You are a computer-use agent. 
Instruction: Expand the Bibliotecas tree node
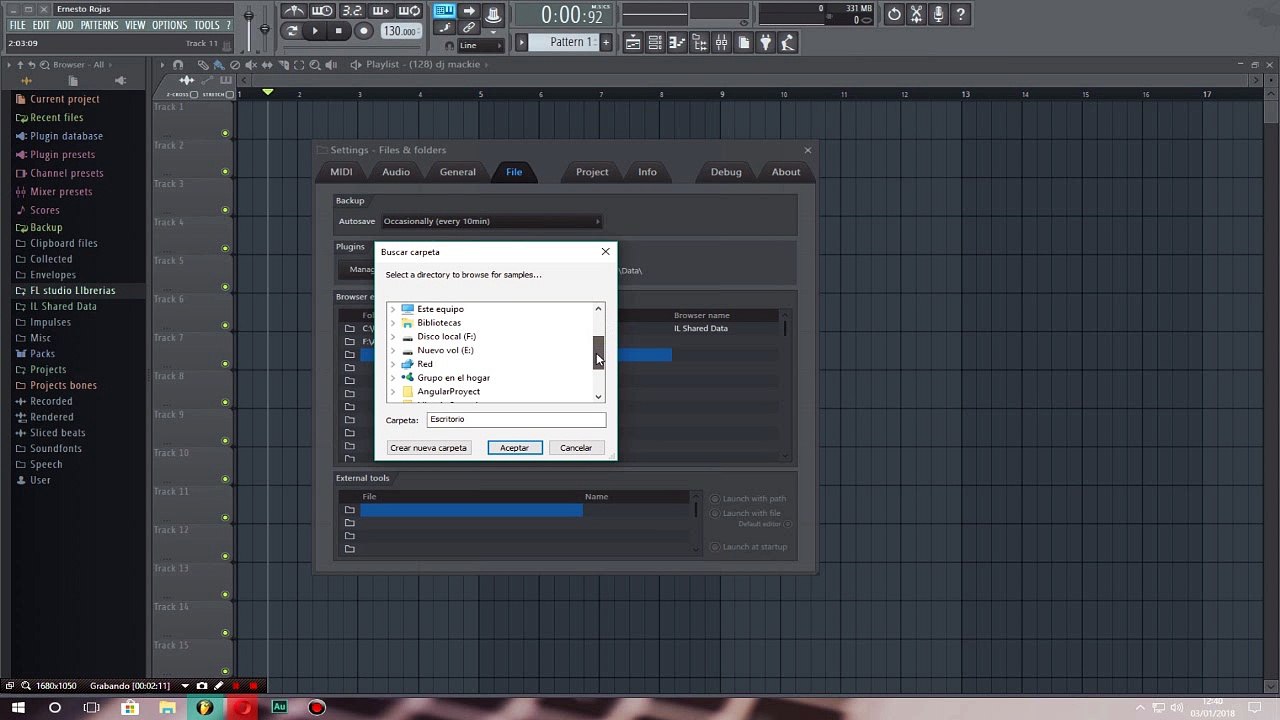[393, 323]
